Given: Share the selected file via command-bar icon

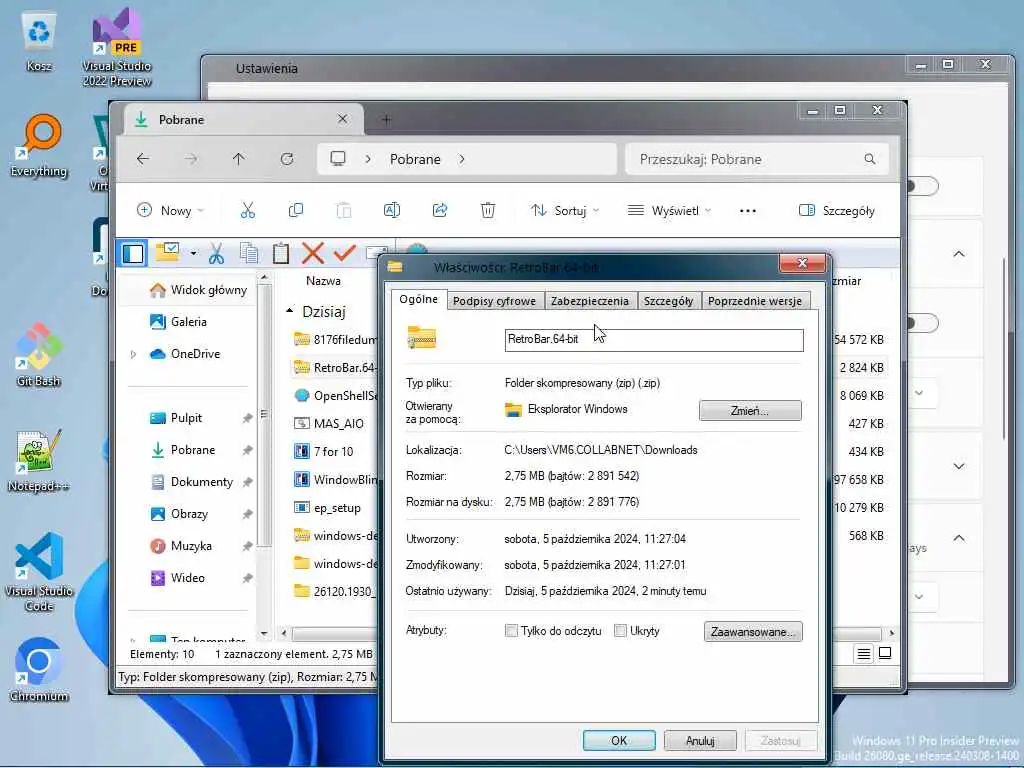Looking at the screenshot, I should tap(440, 210).
